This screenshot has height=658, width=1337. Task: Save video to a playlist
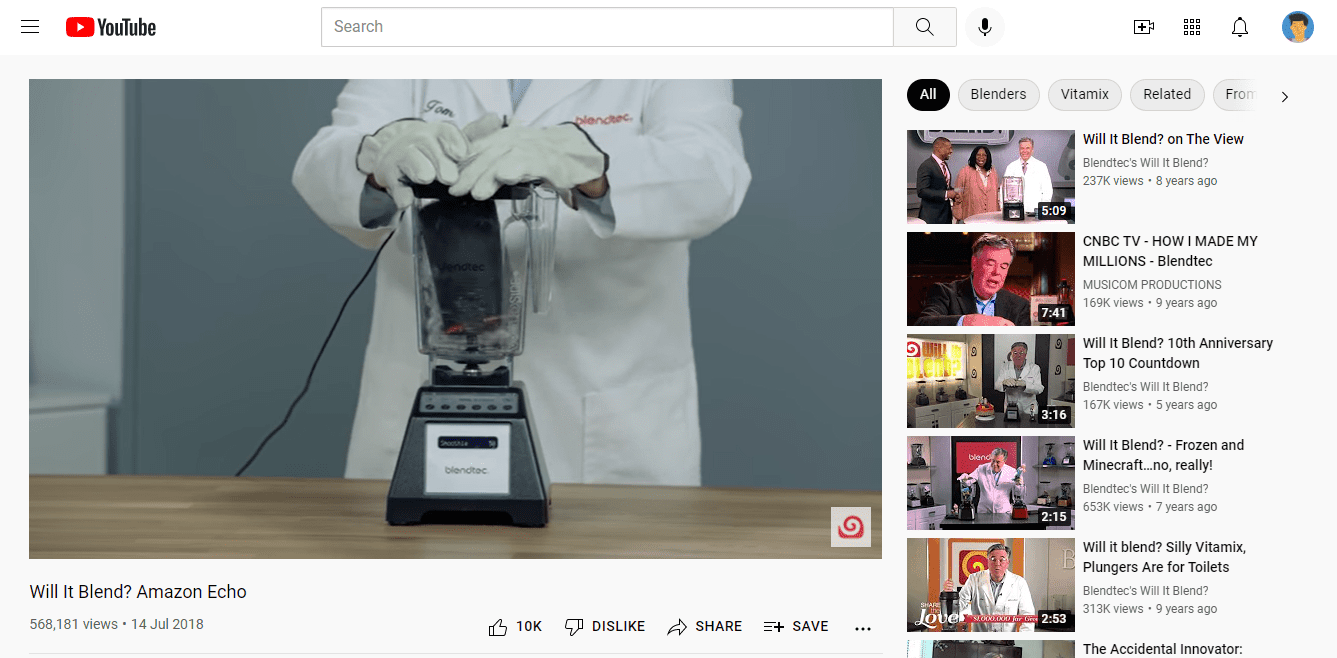[x=796, y=627]
